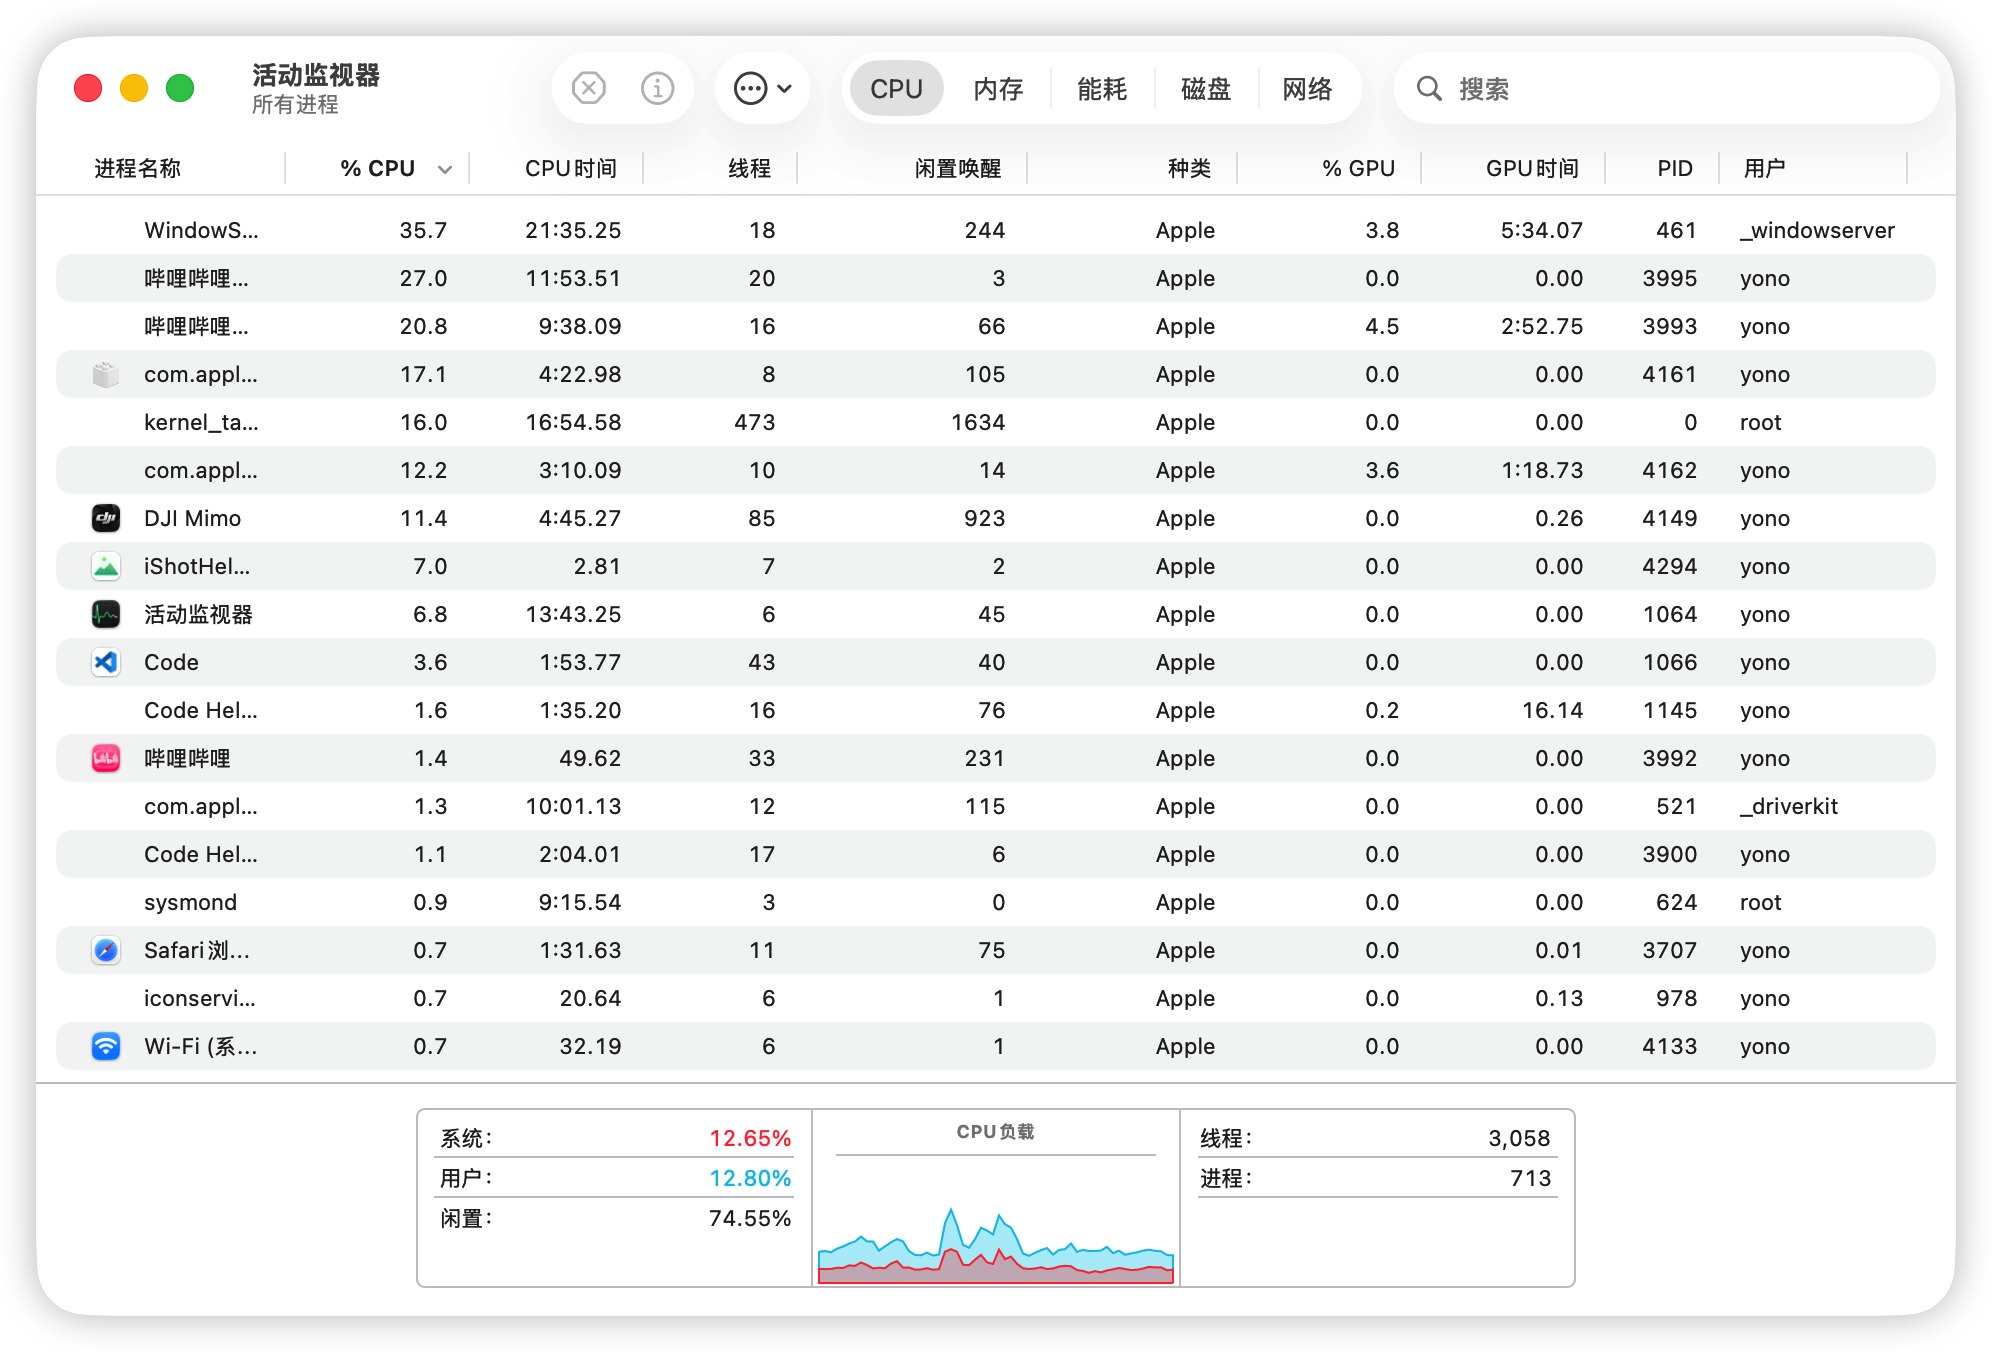Viewport: 1992px width, 1352px height.
Task: Select the 磁盘 tab
Action: [x=1205, y=89]
